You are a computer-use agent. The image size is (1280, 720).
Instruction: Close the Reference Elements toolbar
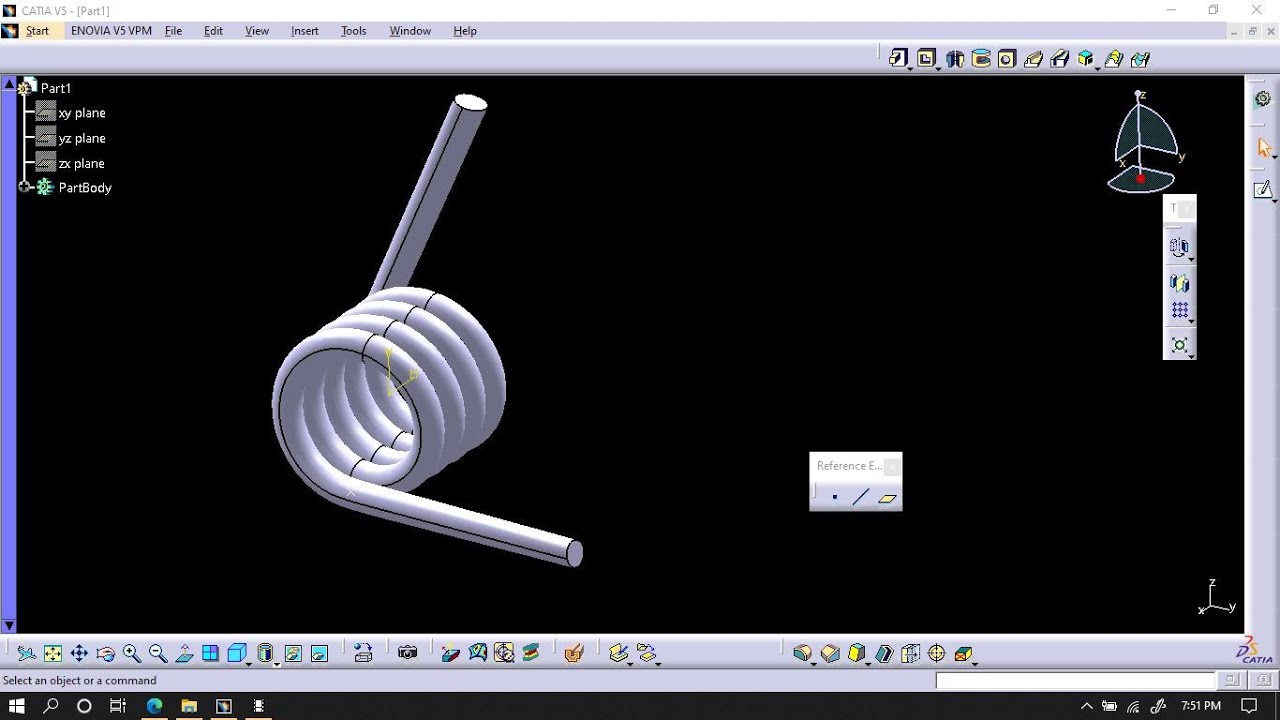pyautogui.click(x=892, y=466)
